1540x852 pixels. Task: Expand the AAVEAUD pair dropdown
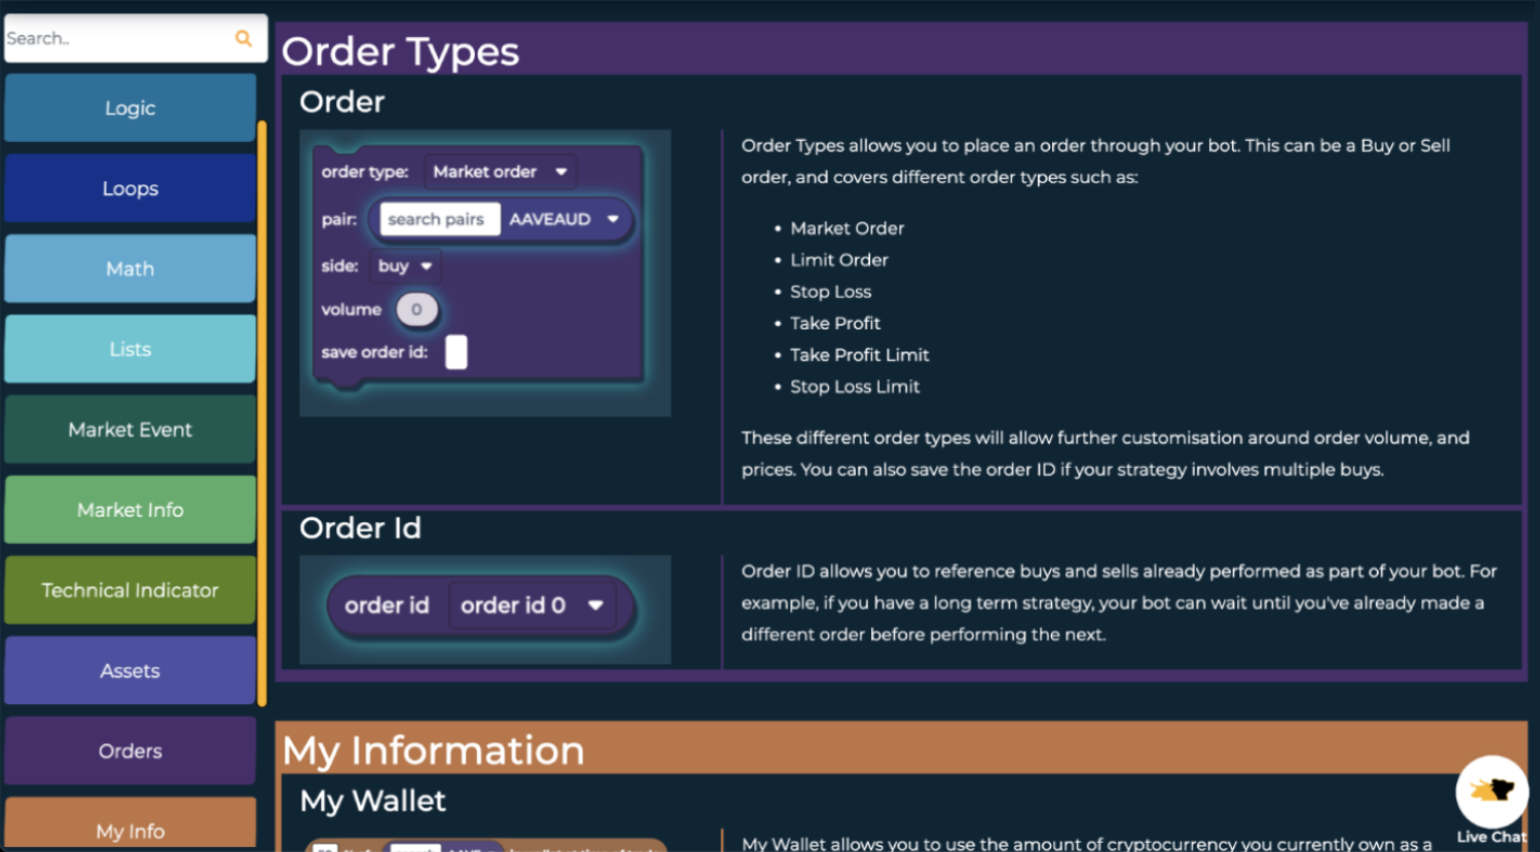[x=564, y=219]
